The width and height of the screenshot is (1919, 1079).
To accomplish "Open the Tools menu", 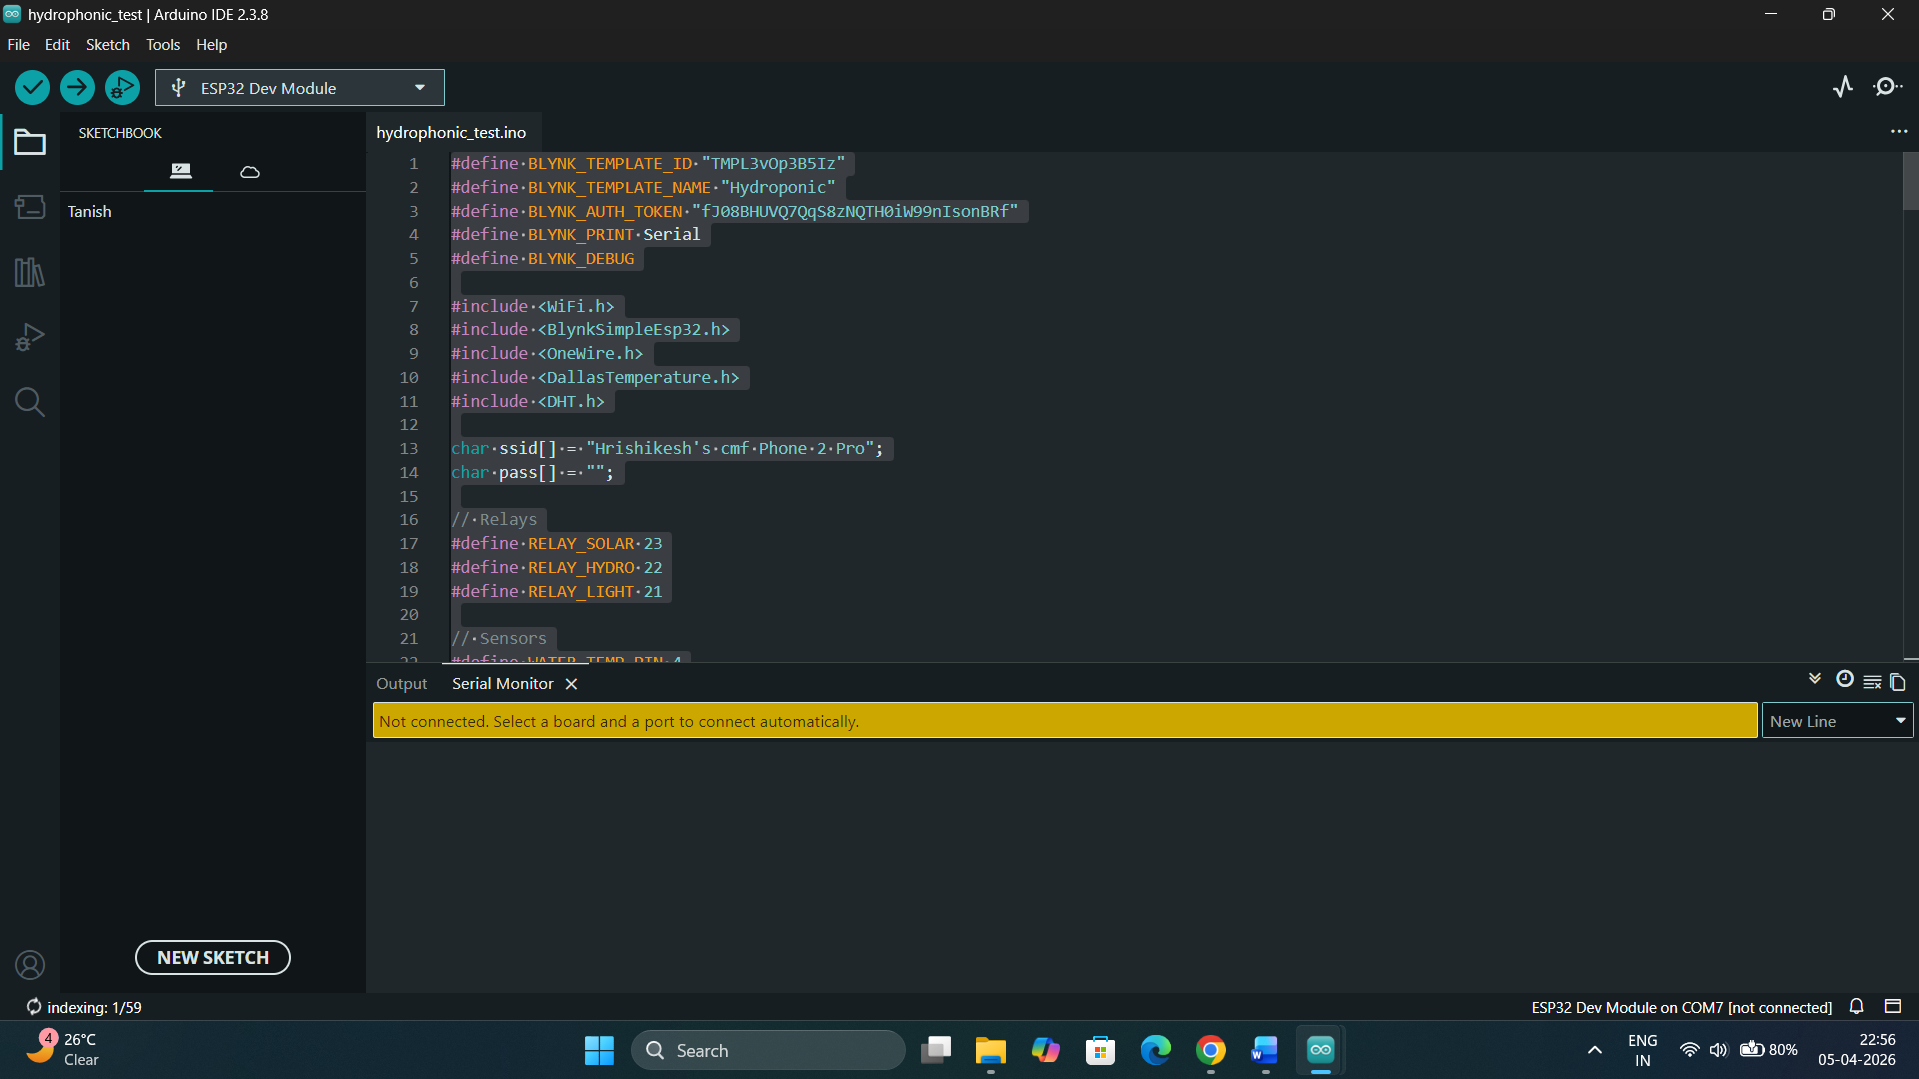I will [163, 45].
